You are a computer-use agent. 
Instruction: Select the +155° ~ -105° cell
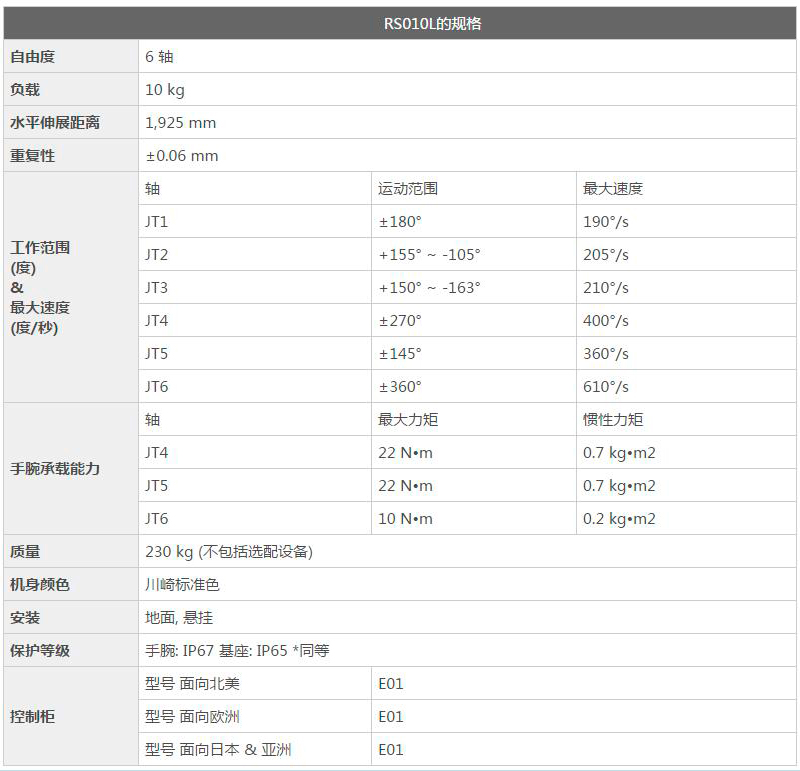429,254
